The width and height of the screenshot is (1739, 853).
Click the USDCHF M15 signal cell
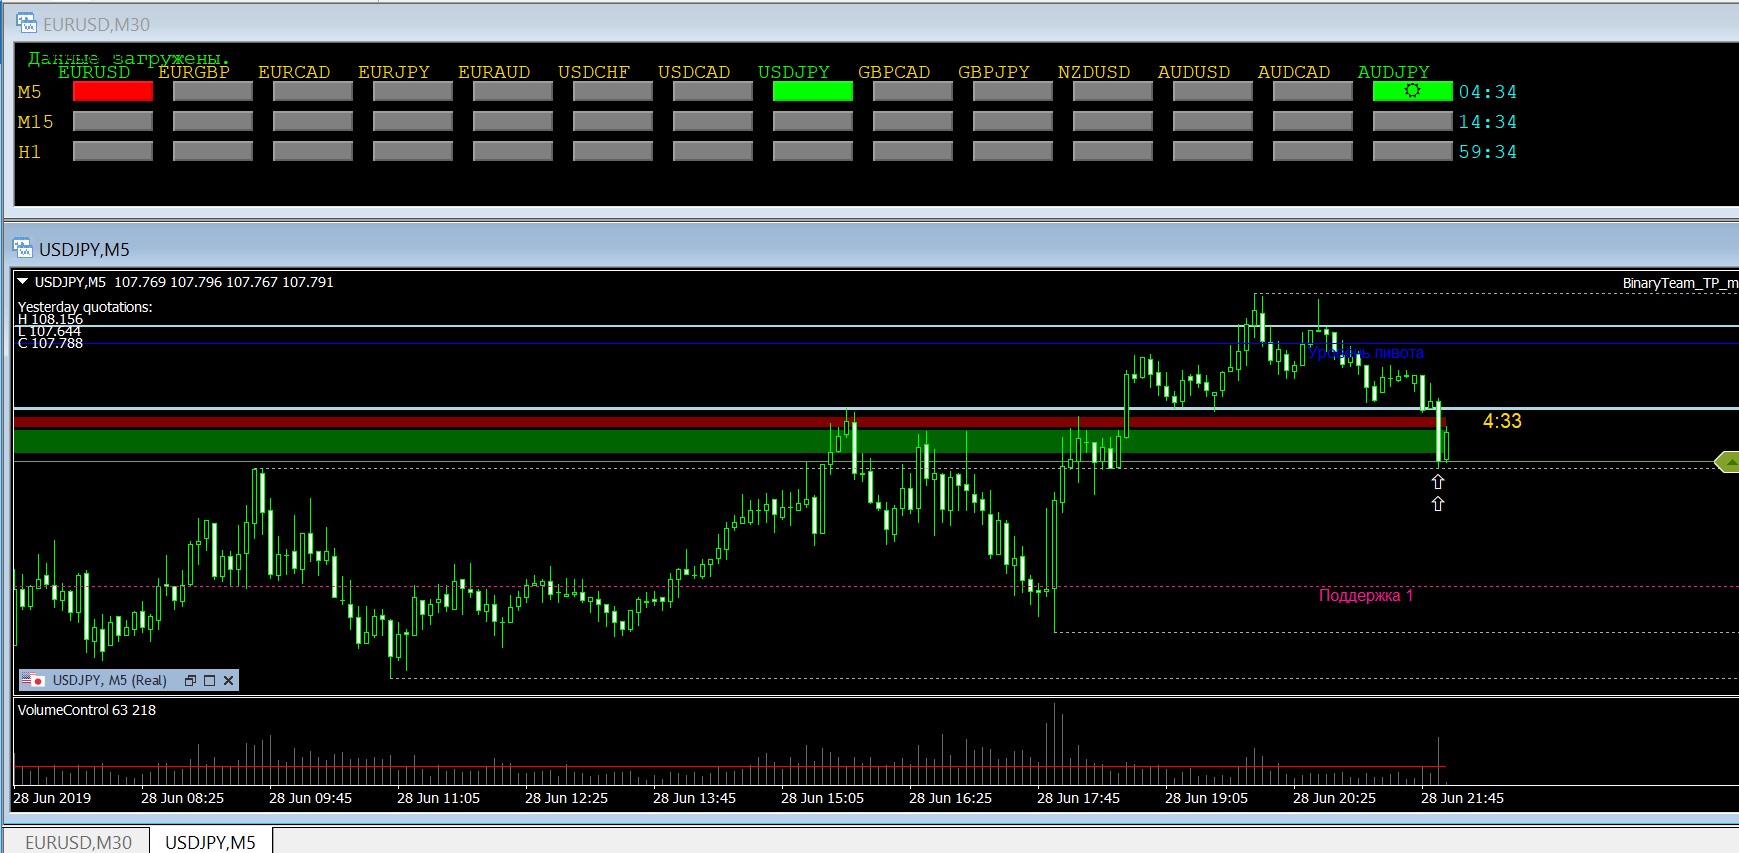613,122
